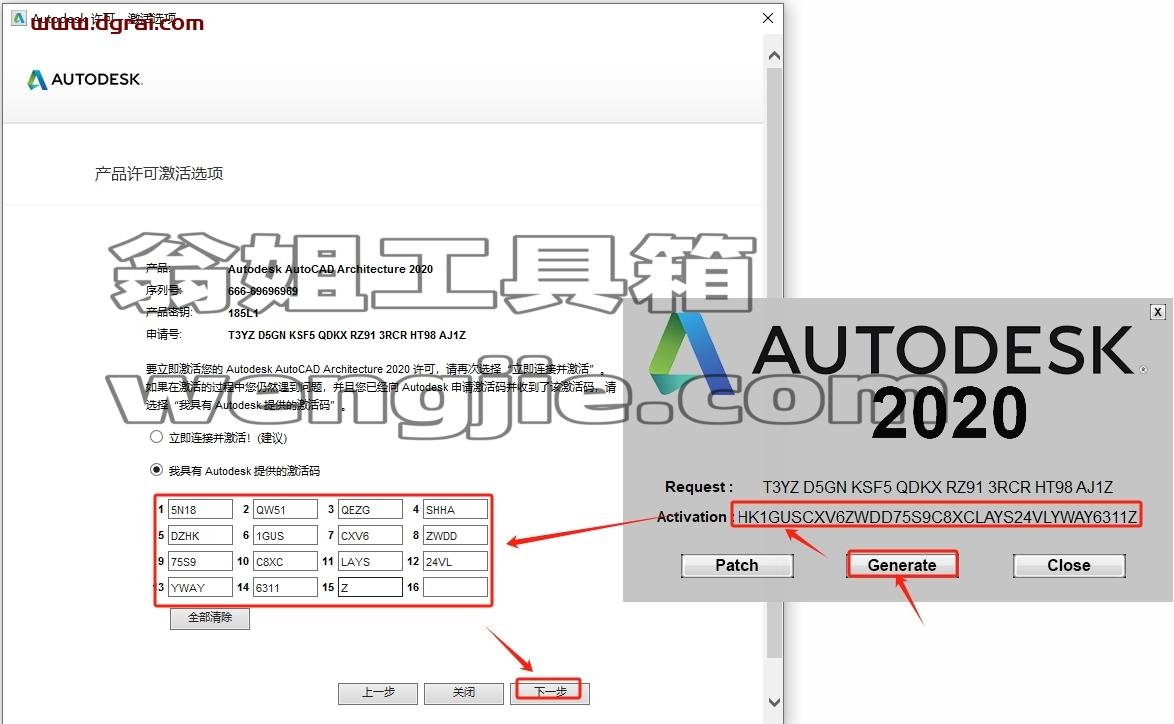Click activation code field 5 containing DZHK
This screenshot has height=724, width=1174.
(x=200, y=536)
